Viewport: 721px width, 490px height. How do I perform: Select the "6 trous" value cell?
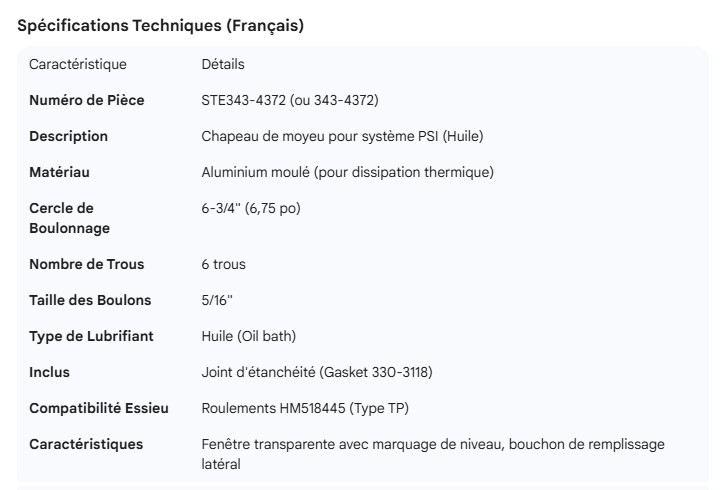pos(223,264)
